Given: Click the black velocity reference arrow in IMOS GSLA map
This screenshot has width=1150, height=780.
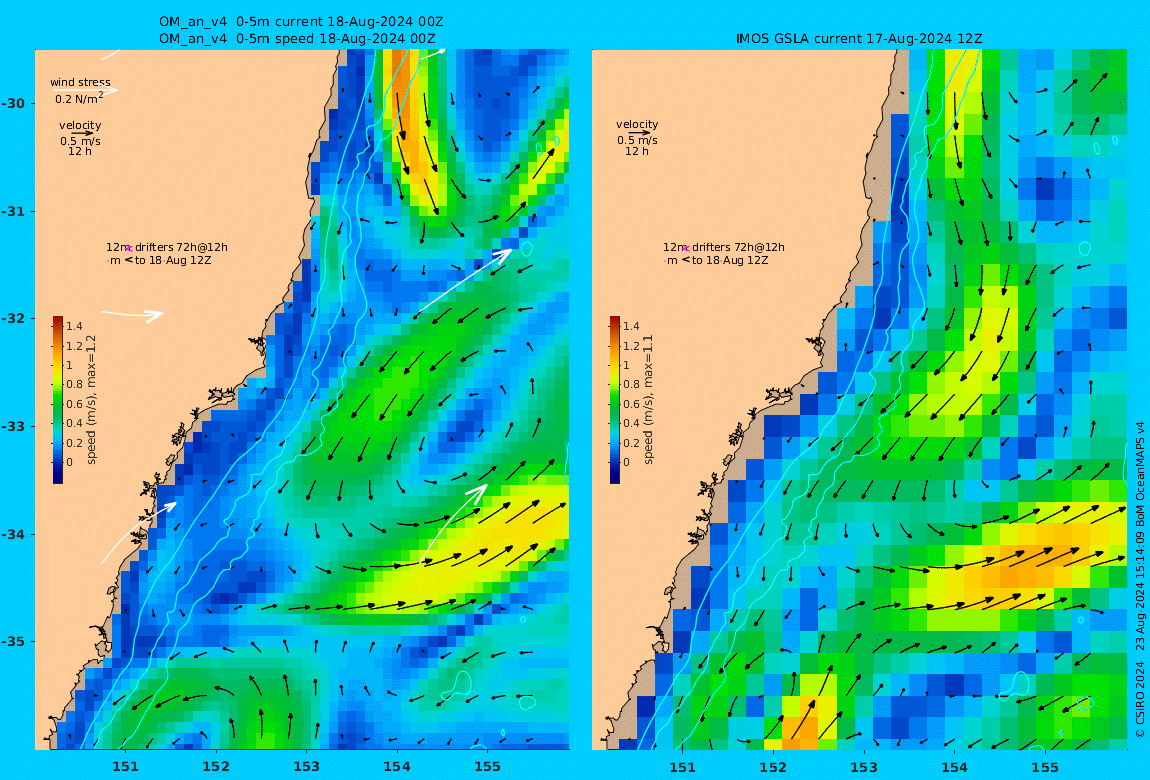Looking at the screenshot, I should (638, 133).
